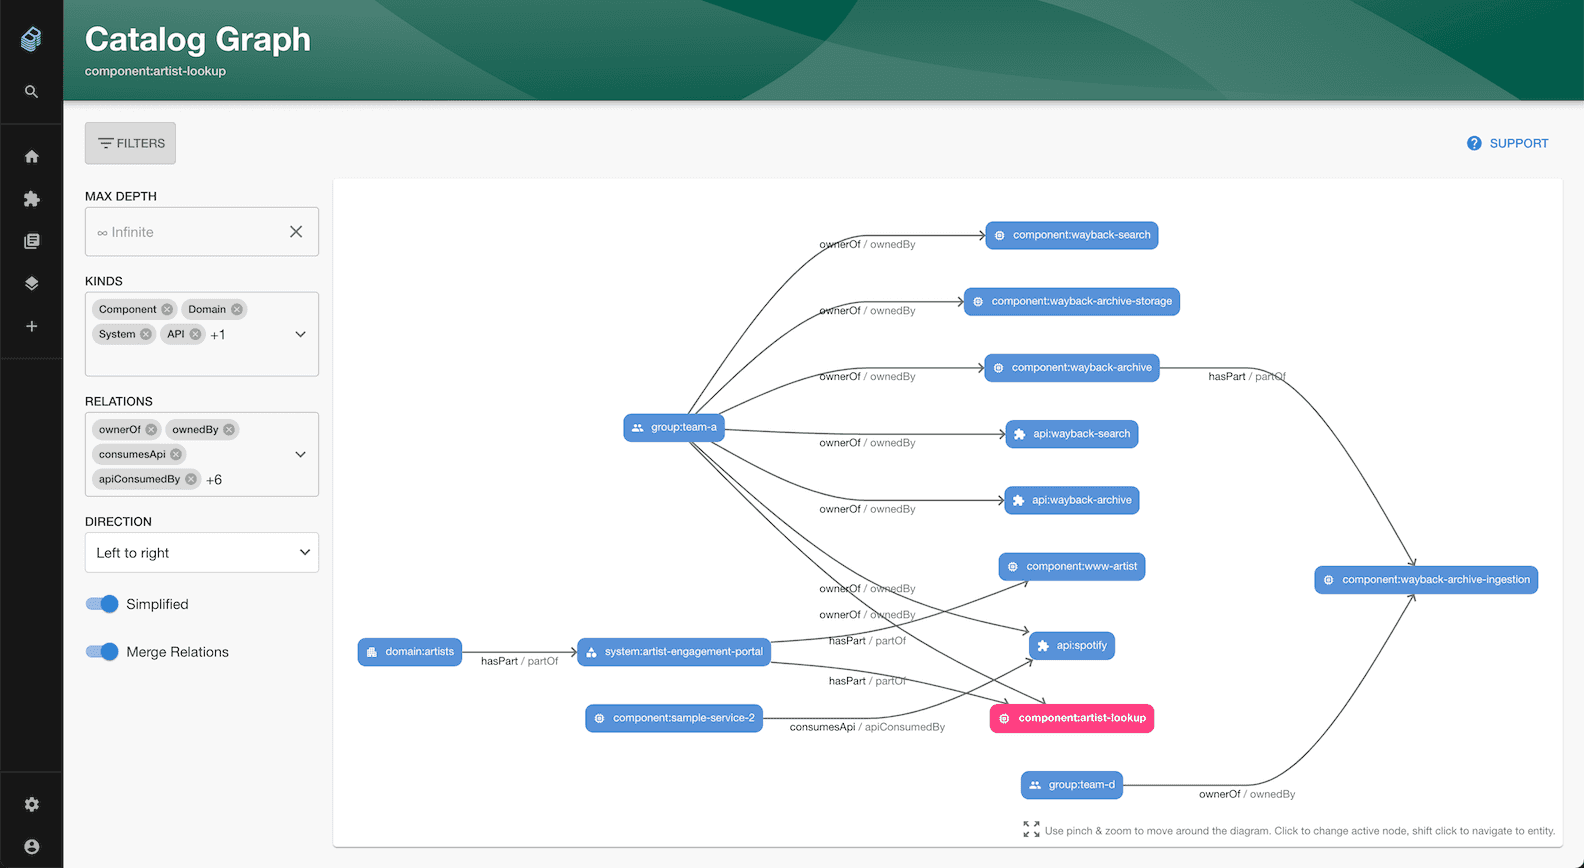The image size is (1584, 868).
Task: Select node domain:artists
Action: pos(410,652)
